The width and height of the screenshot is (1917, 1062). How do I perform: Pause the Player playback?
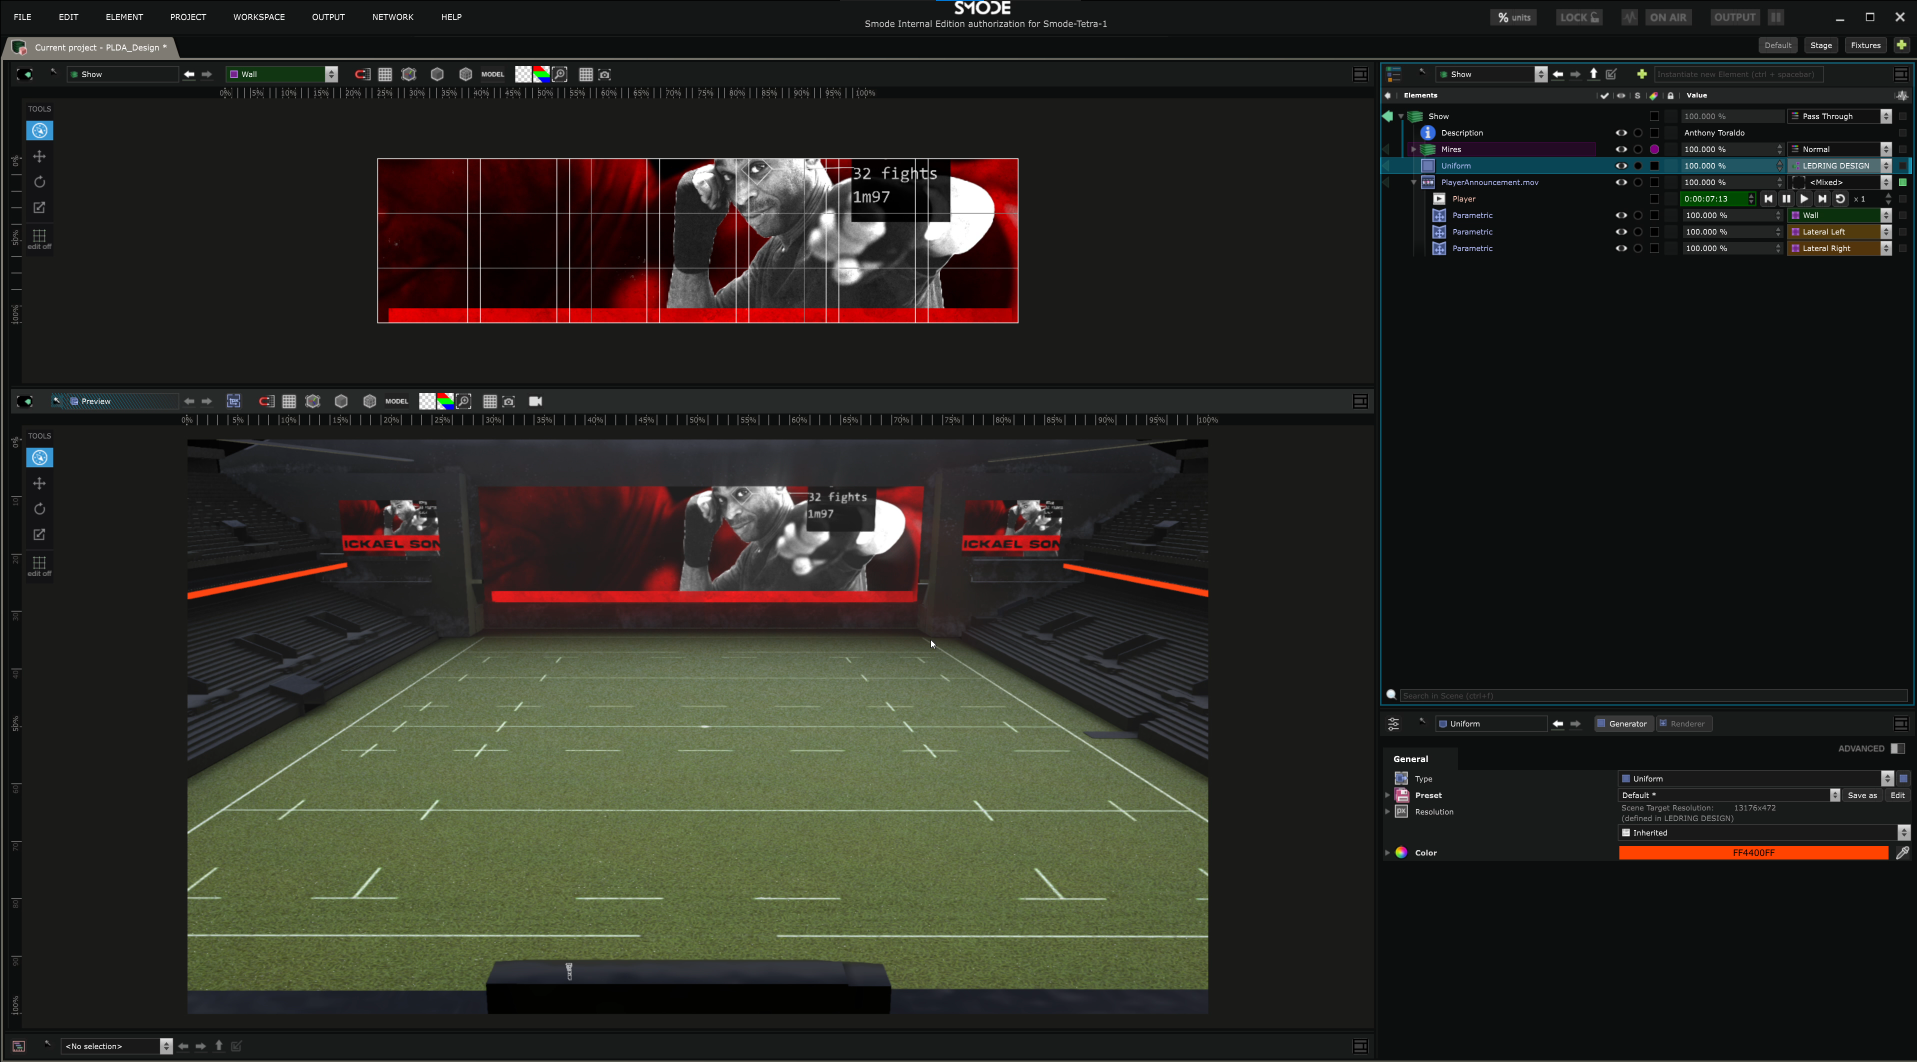1786,199
